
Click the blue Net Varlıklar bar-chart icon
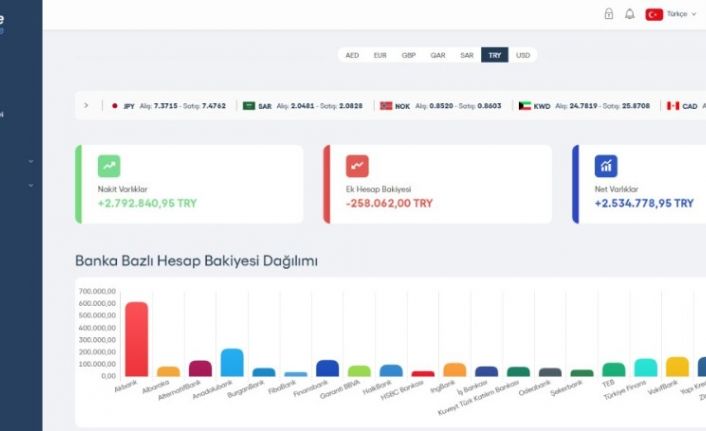(606, 166)
